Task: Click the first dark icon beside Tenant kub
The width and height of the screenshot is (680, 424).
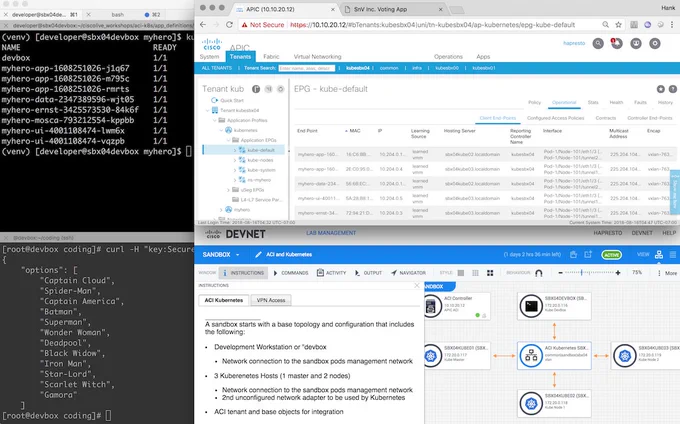Action: pos(256,89)
